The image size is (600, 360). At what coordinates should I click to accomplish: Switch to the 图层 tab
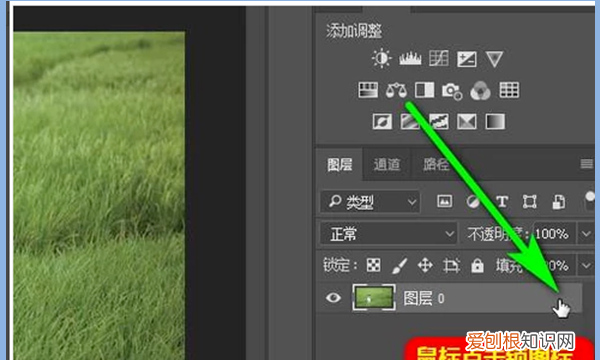coord(340,165)
